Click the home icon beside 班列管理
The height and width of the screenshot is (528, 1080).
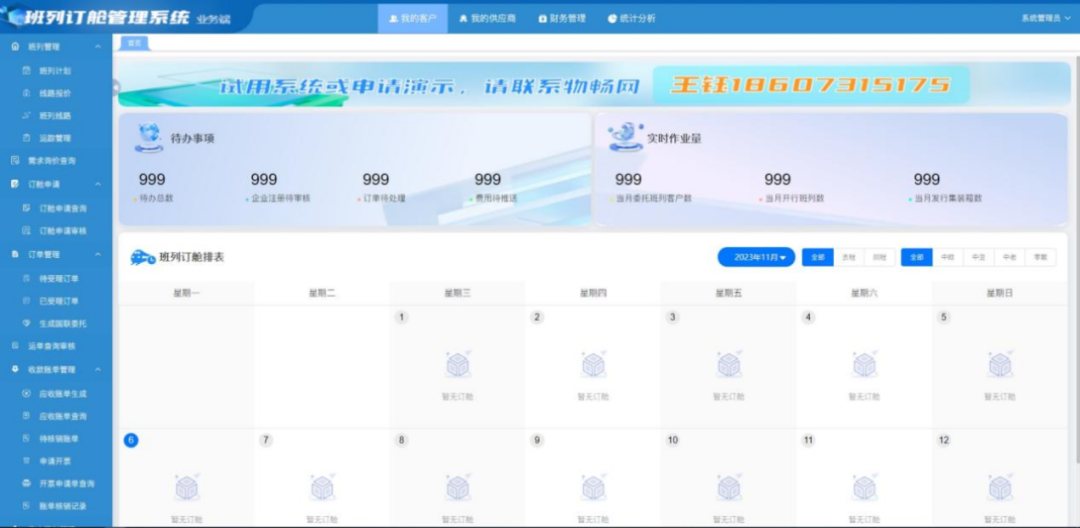click(15, 47)
